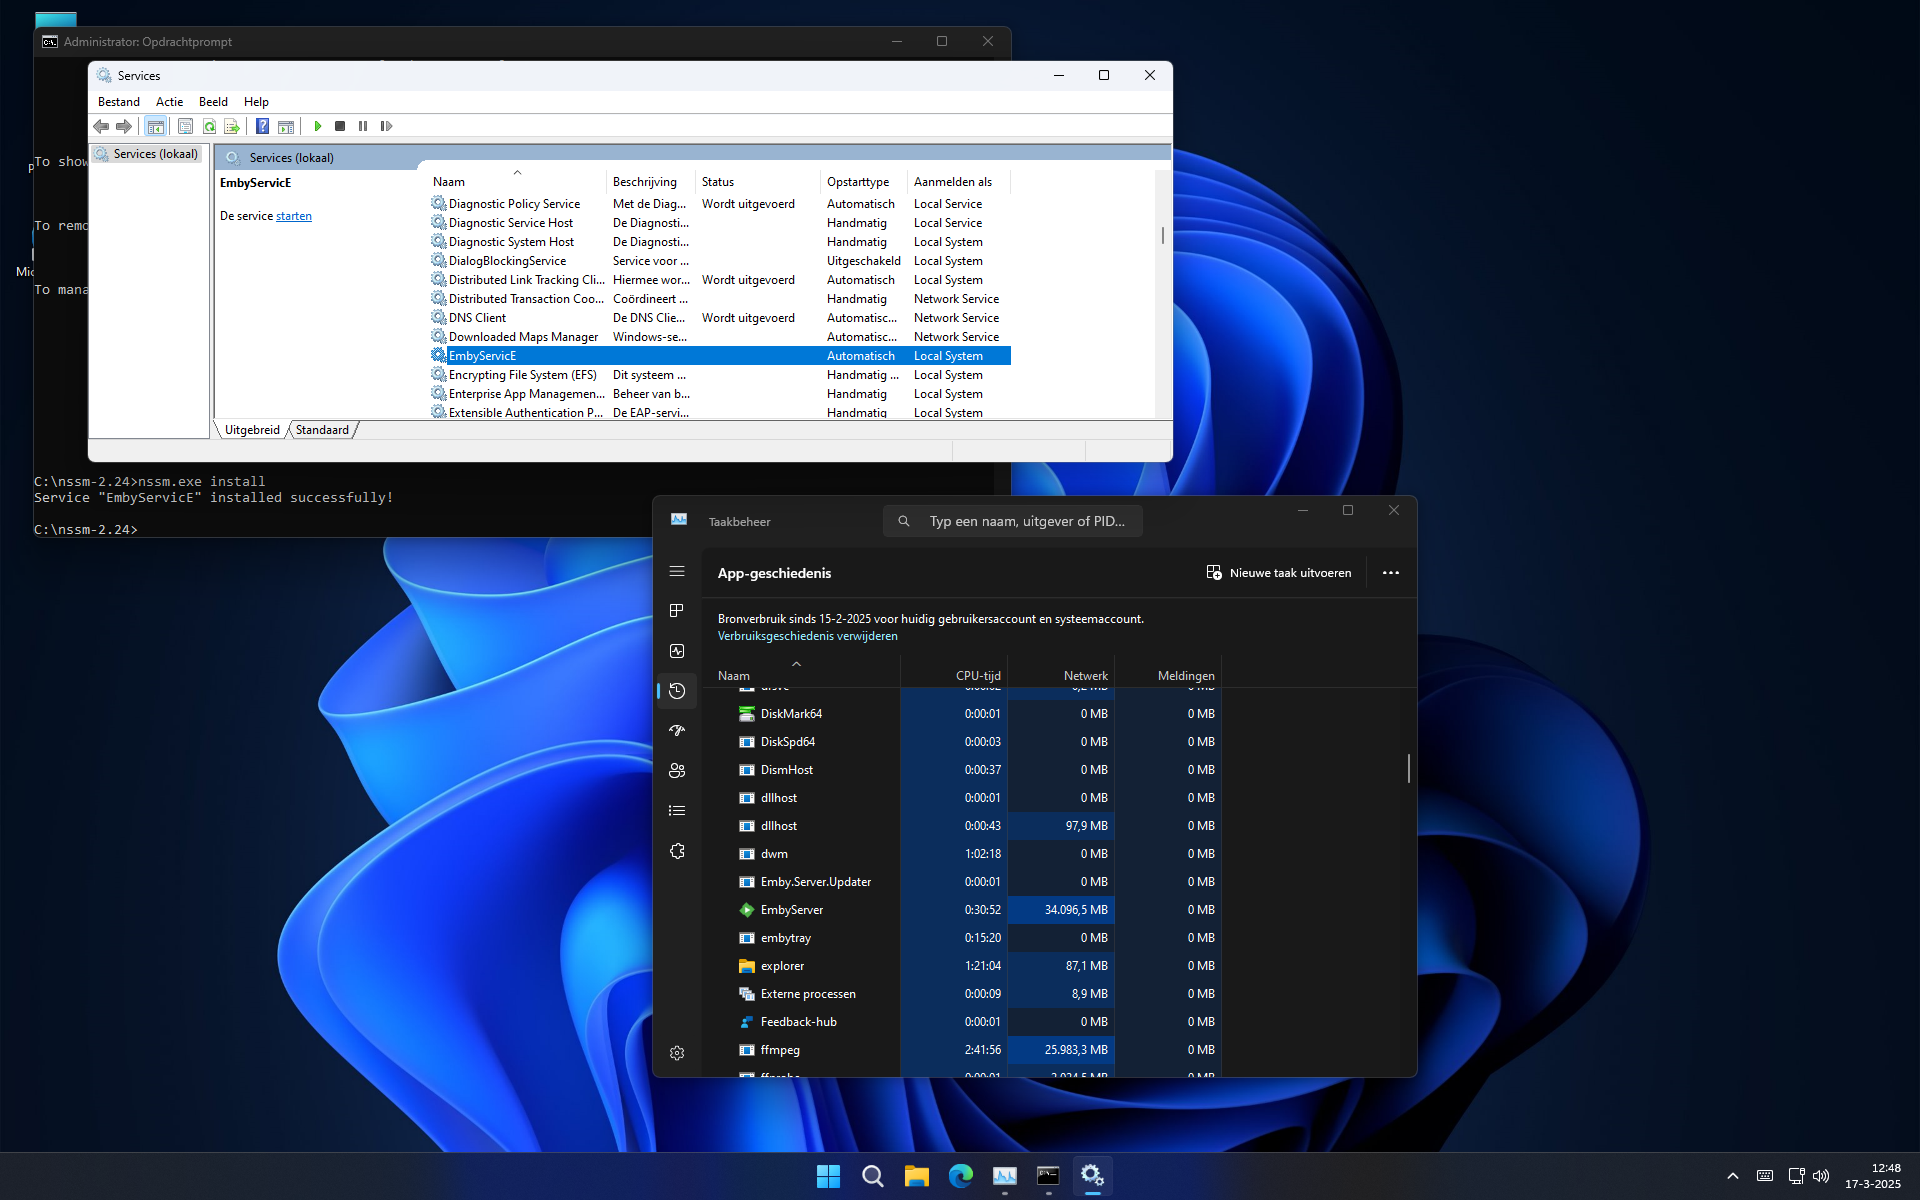This screenshot has height=1200, width=1920.
Task: Toggle the console tree show/hide toolbar button
Action: 155,126
